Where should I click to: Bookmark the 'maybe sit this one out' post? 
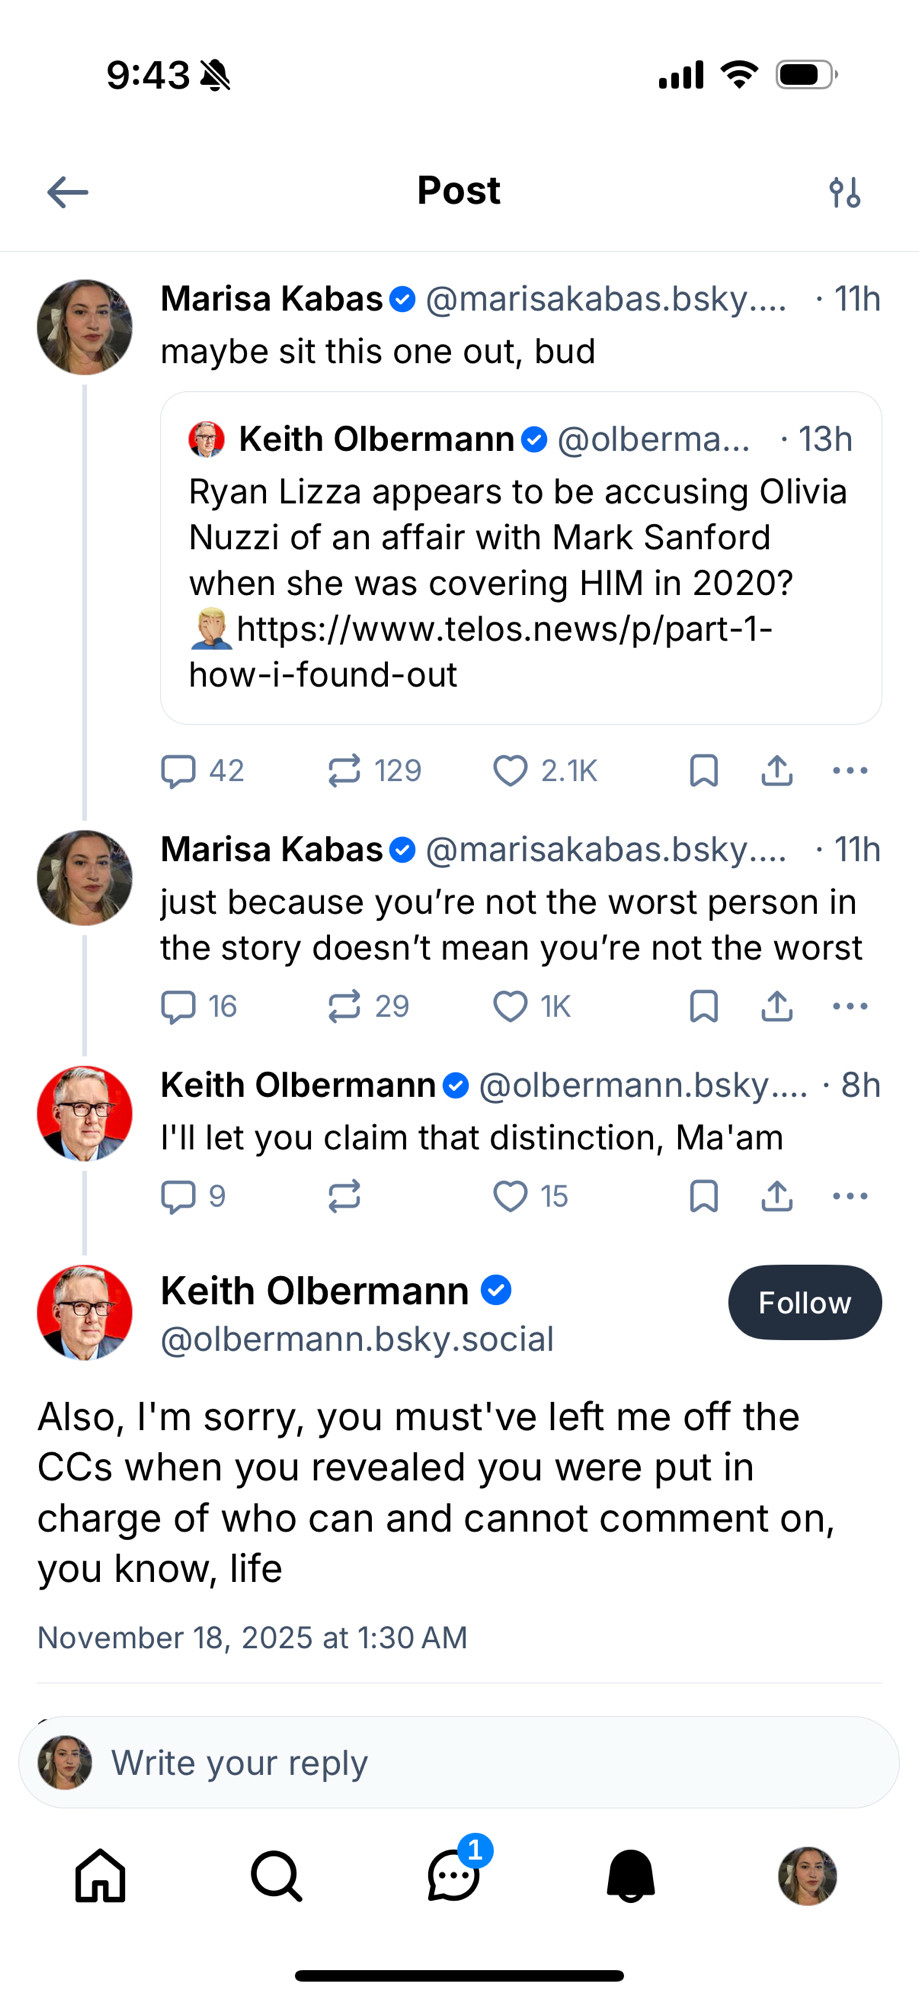(x=704, y=771)
